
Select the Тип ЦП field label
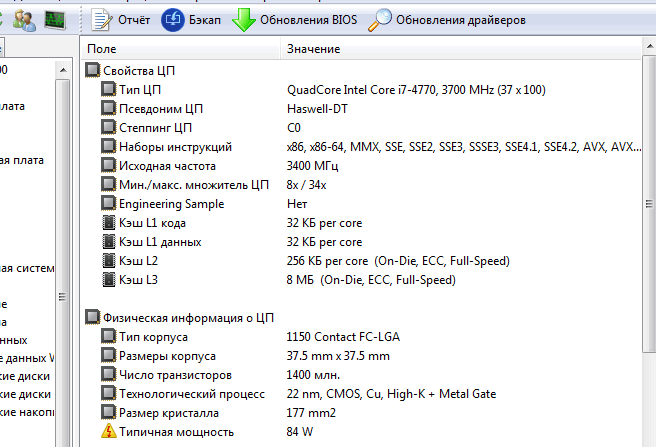point(140,90)
